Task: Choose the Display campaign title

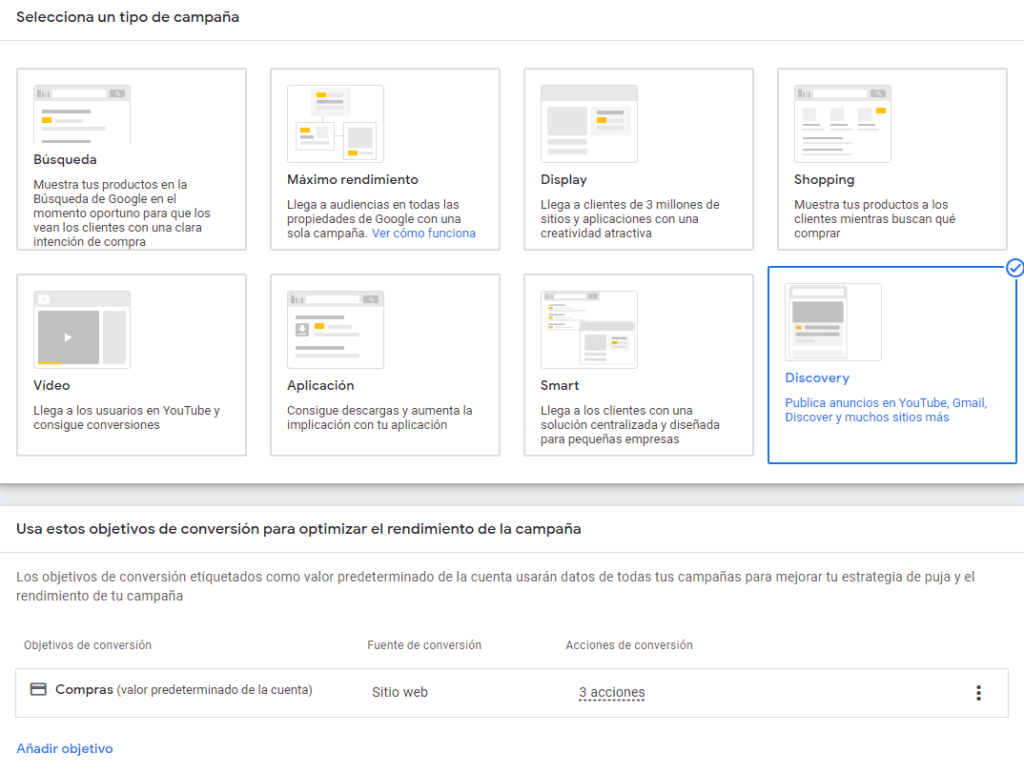Action: (x=564, y=180)
